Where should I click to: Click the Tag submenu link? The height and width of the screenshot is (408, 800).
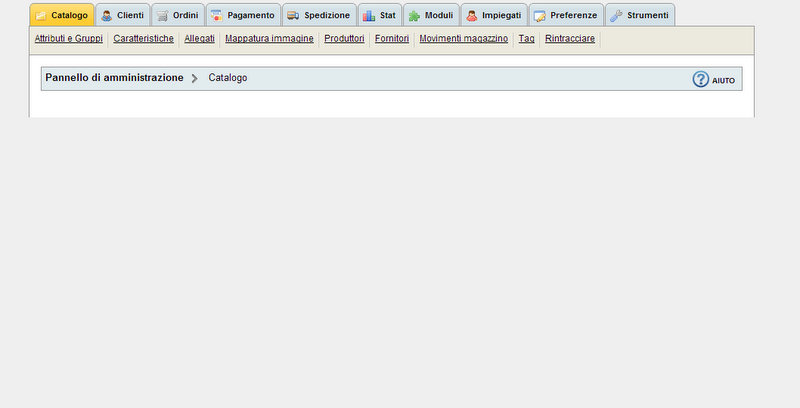coord(527,39)
